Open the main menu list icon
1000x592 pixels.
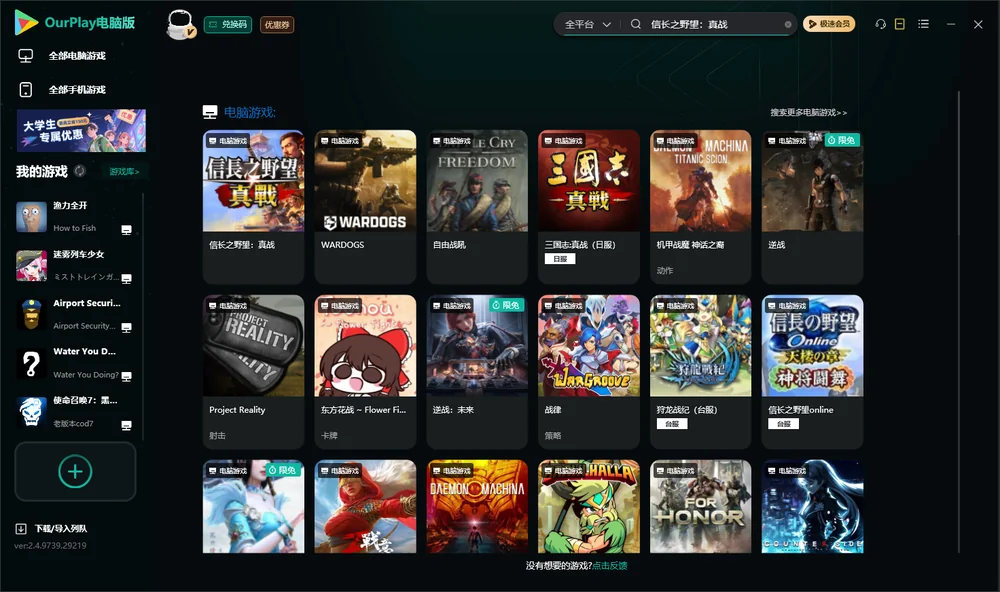coord(923,24)
